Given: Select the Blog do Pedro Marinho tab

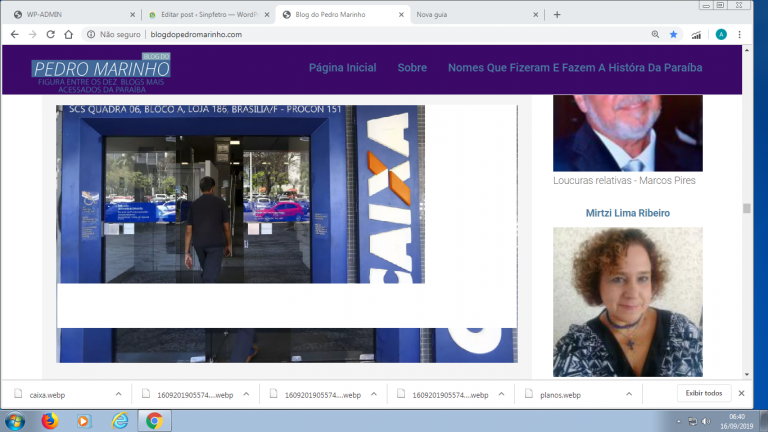Looking at the screenshot, I should pyautogui.click(x=343, y=15).
